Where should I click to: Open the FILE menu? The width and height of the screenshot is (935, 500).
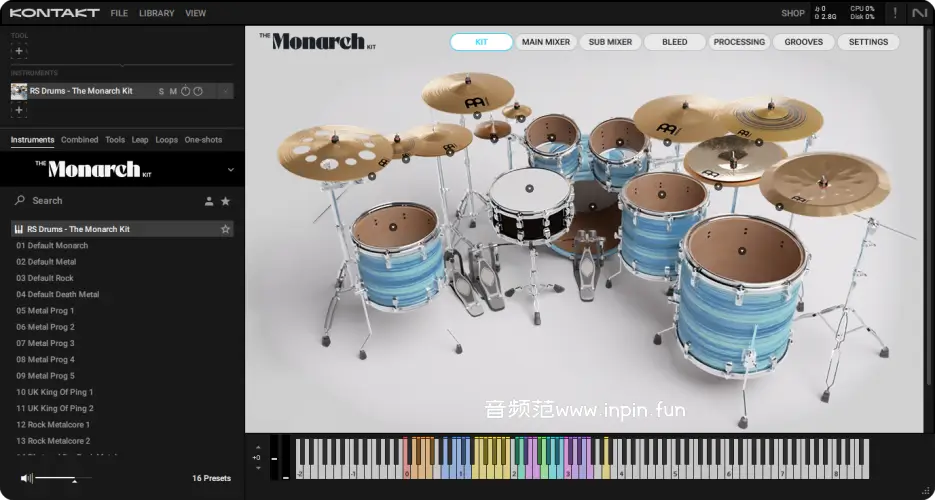point(119,13)
